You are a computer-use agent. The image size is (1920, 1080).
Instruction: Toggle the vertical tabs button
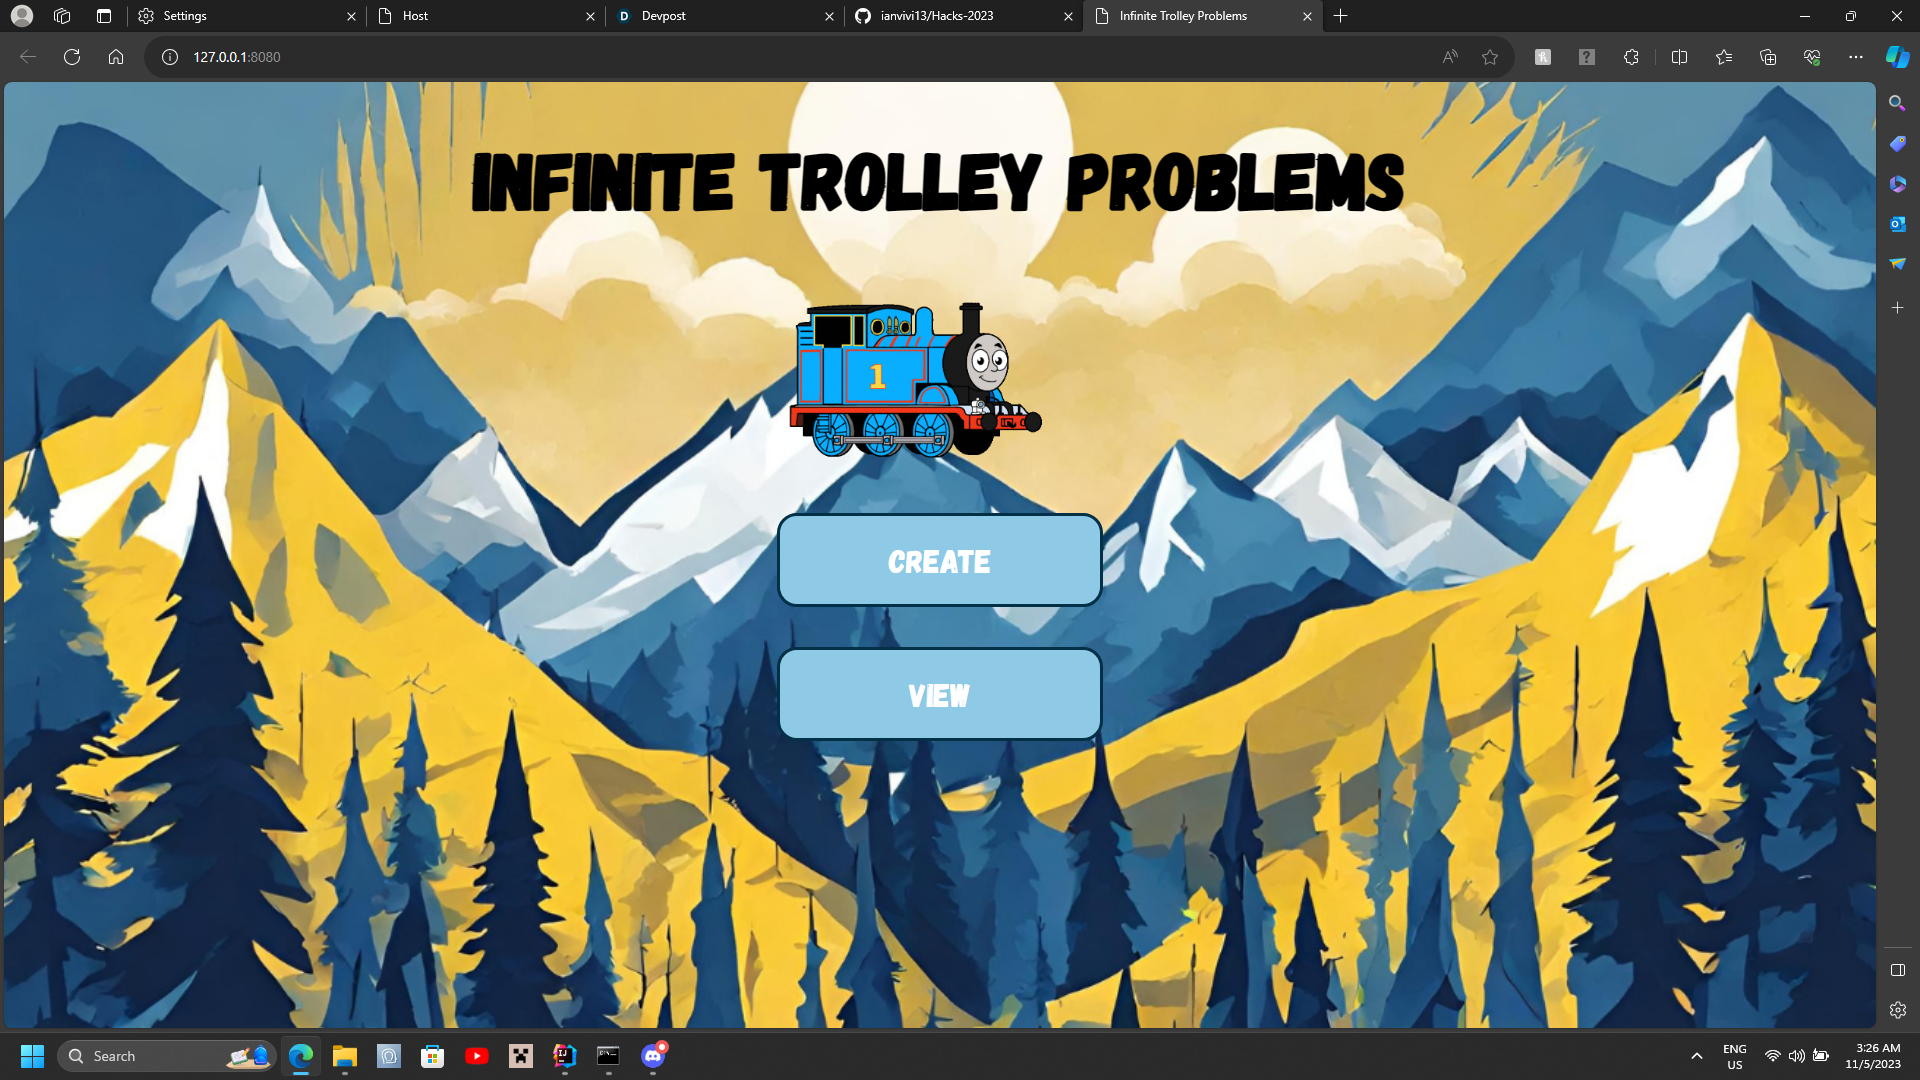(x=104, y=16)
